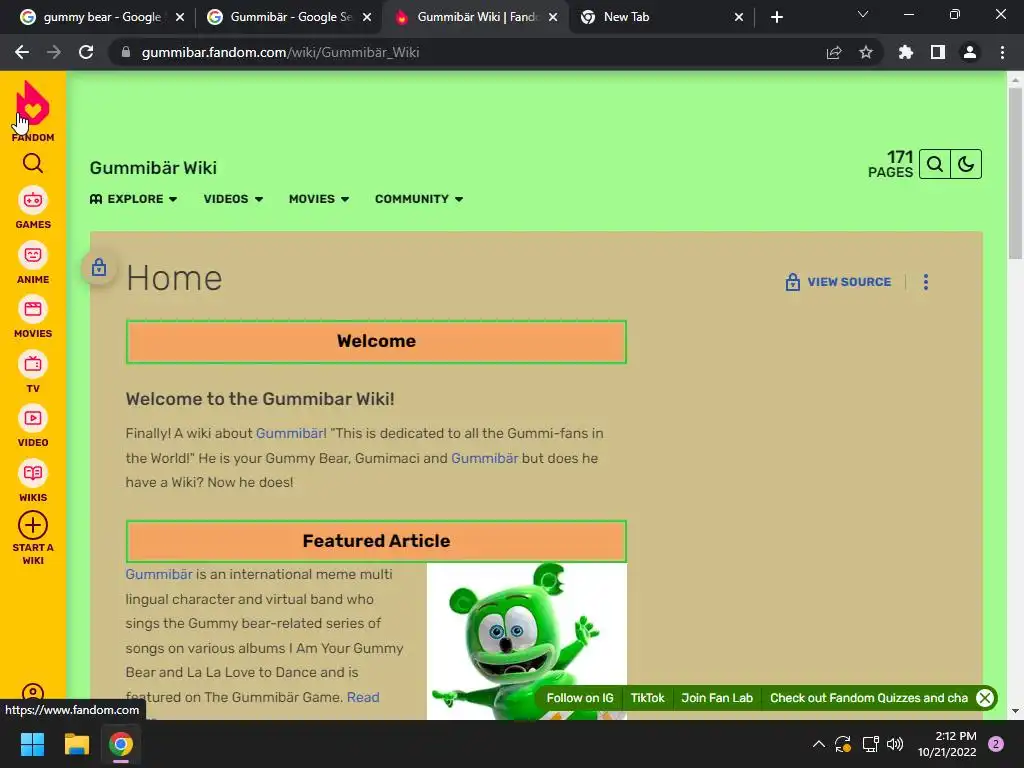Show hidden system tray icons
Screen dimensions: 1024x768
click(818, 744)
